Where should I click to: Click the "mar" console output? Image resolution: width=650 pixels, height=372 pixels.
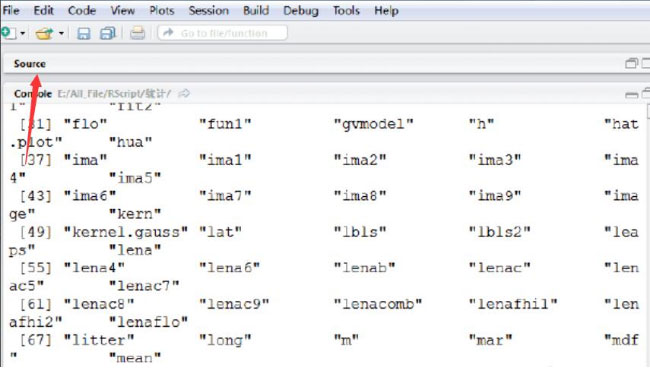point(490,340)
